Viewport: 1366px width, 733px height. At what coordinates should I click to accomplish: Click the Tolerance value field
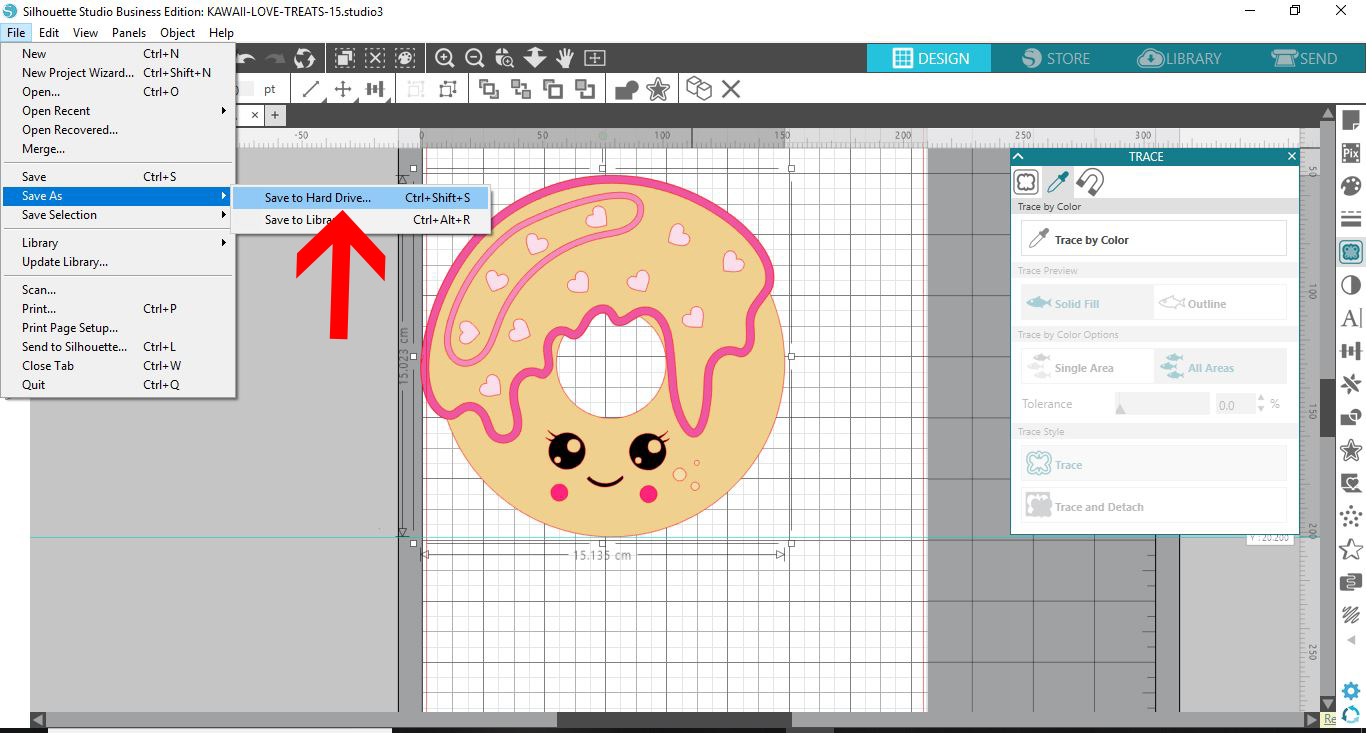[1234, 404]
